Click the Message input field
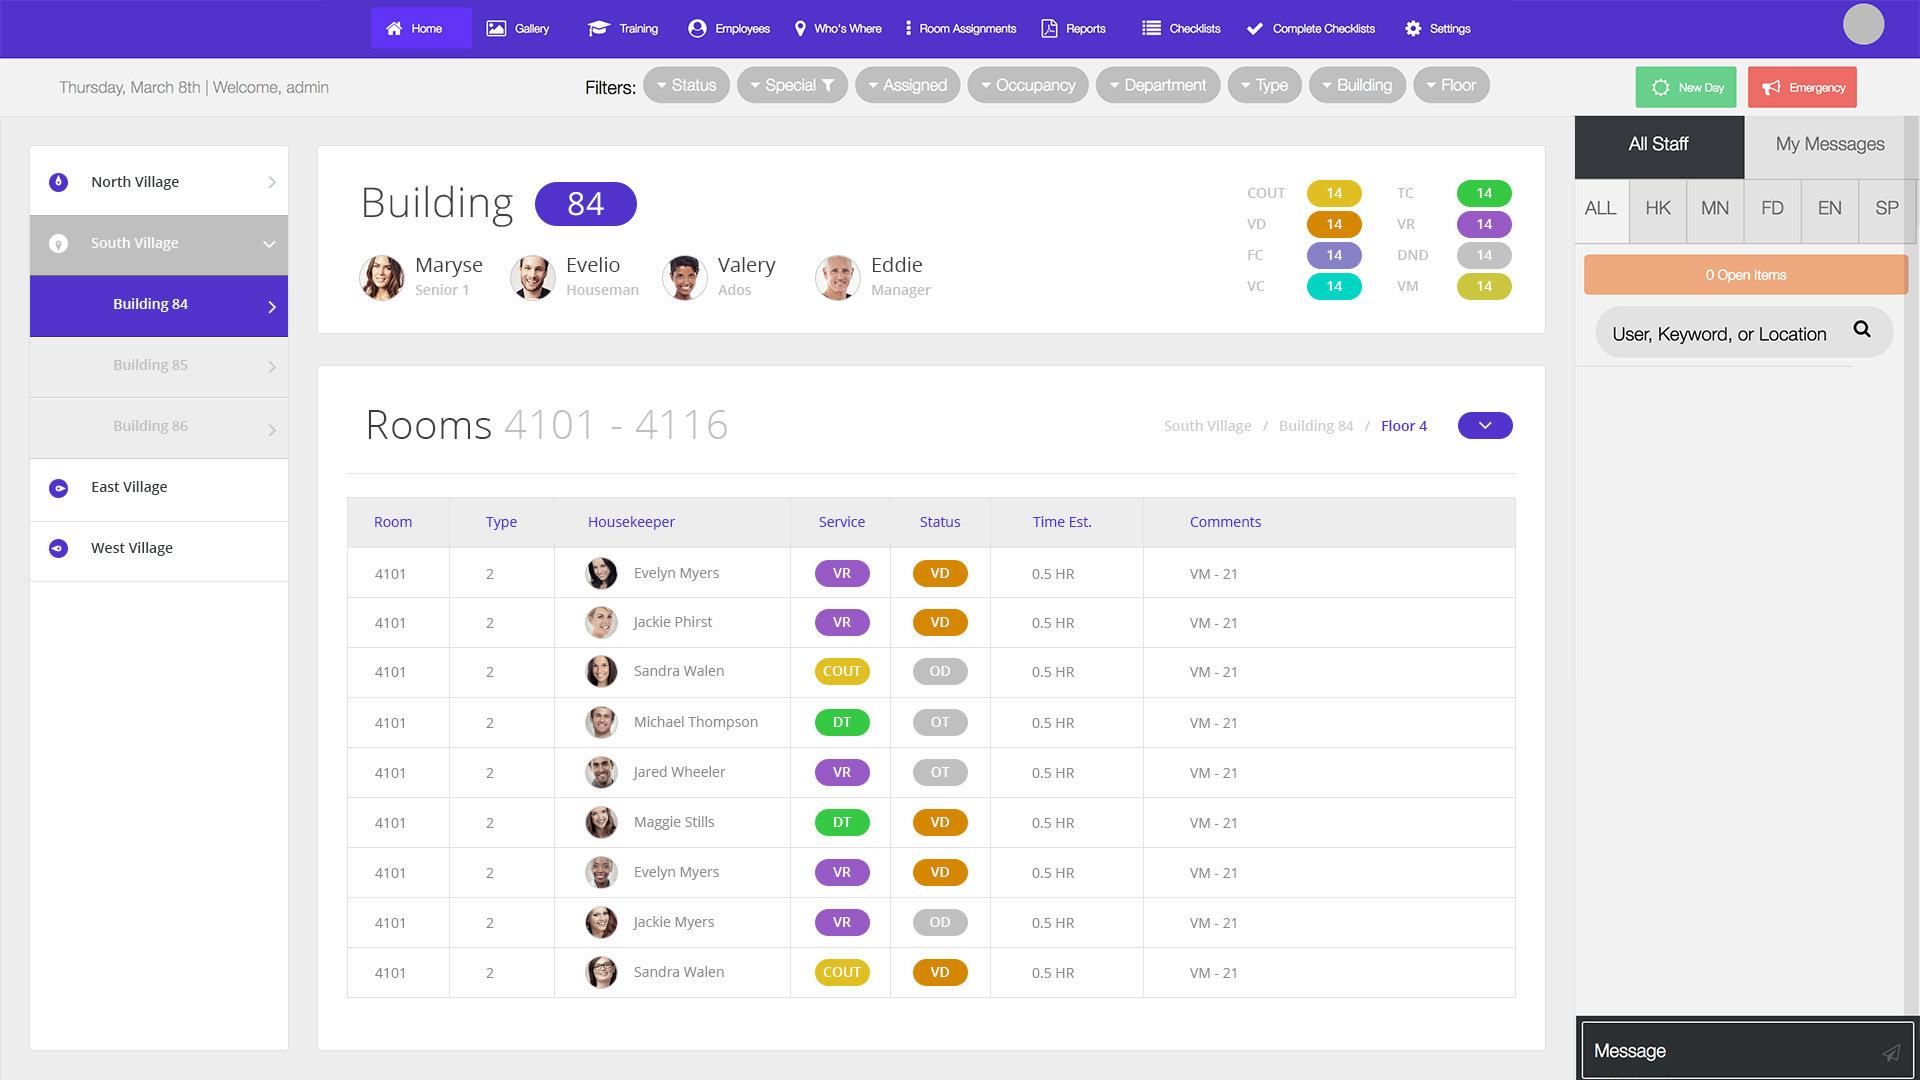 tap(1730, 1051)
